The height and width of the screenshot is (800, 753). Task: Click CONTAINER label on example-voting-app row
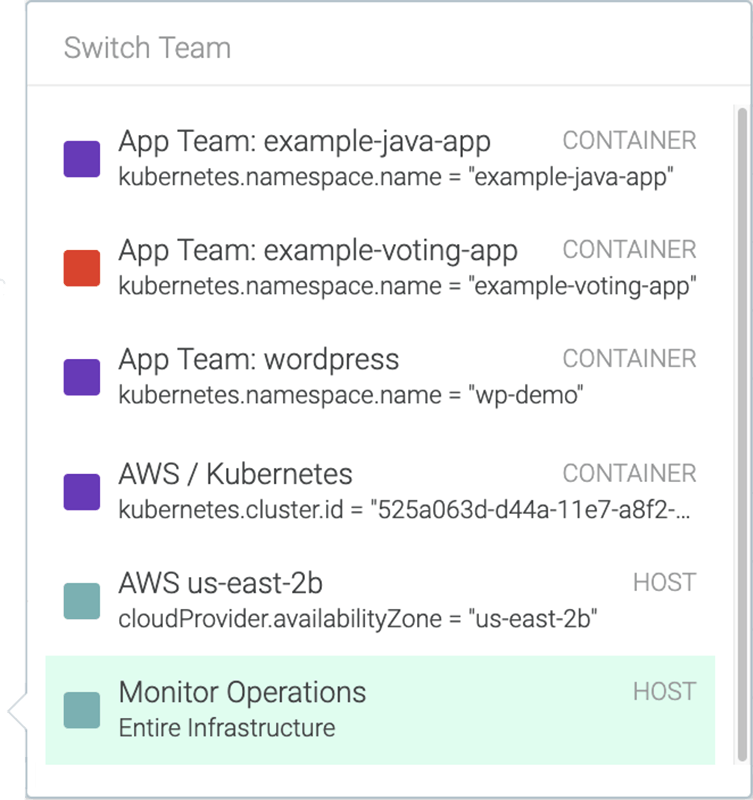click(x=630, y=250)
